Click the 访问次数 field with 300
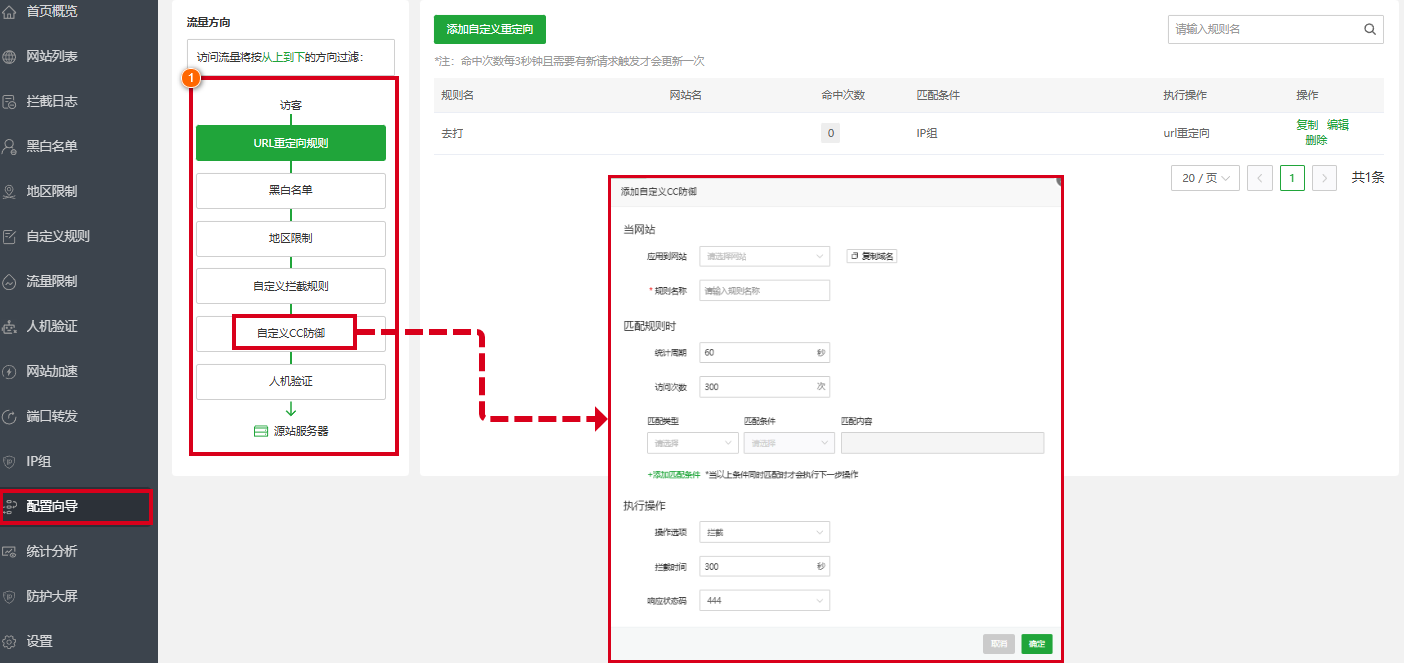This screenshot has width=1404, height=663. click(x=765, y=386)
